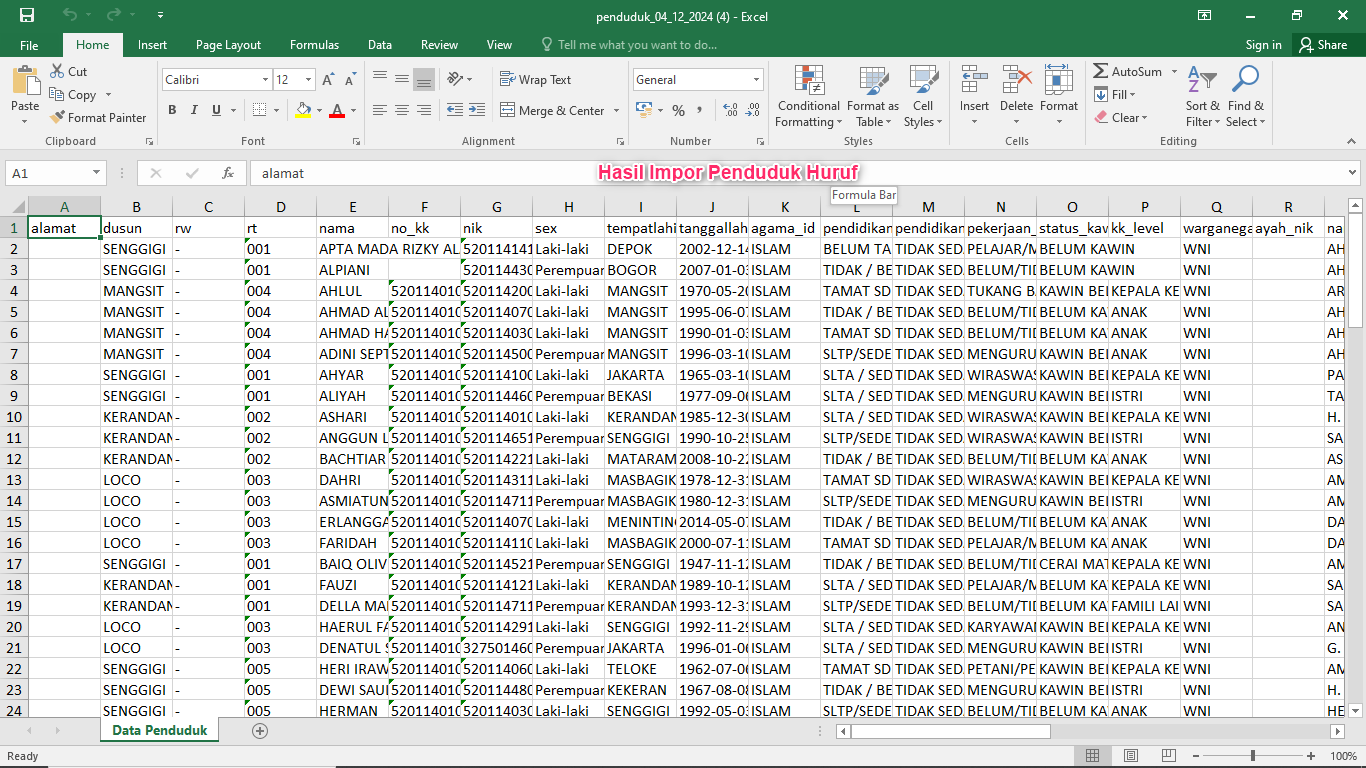The width and height of the screenshot is (1366, 768).
Task: Click Decrease Decimal icon
Action: [752, 111]
